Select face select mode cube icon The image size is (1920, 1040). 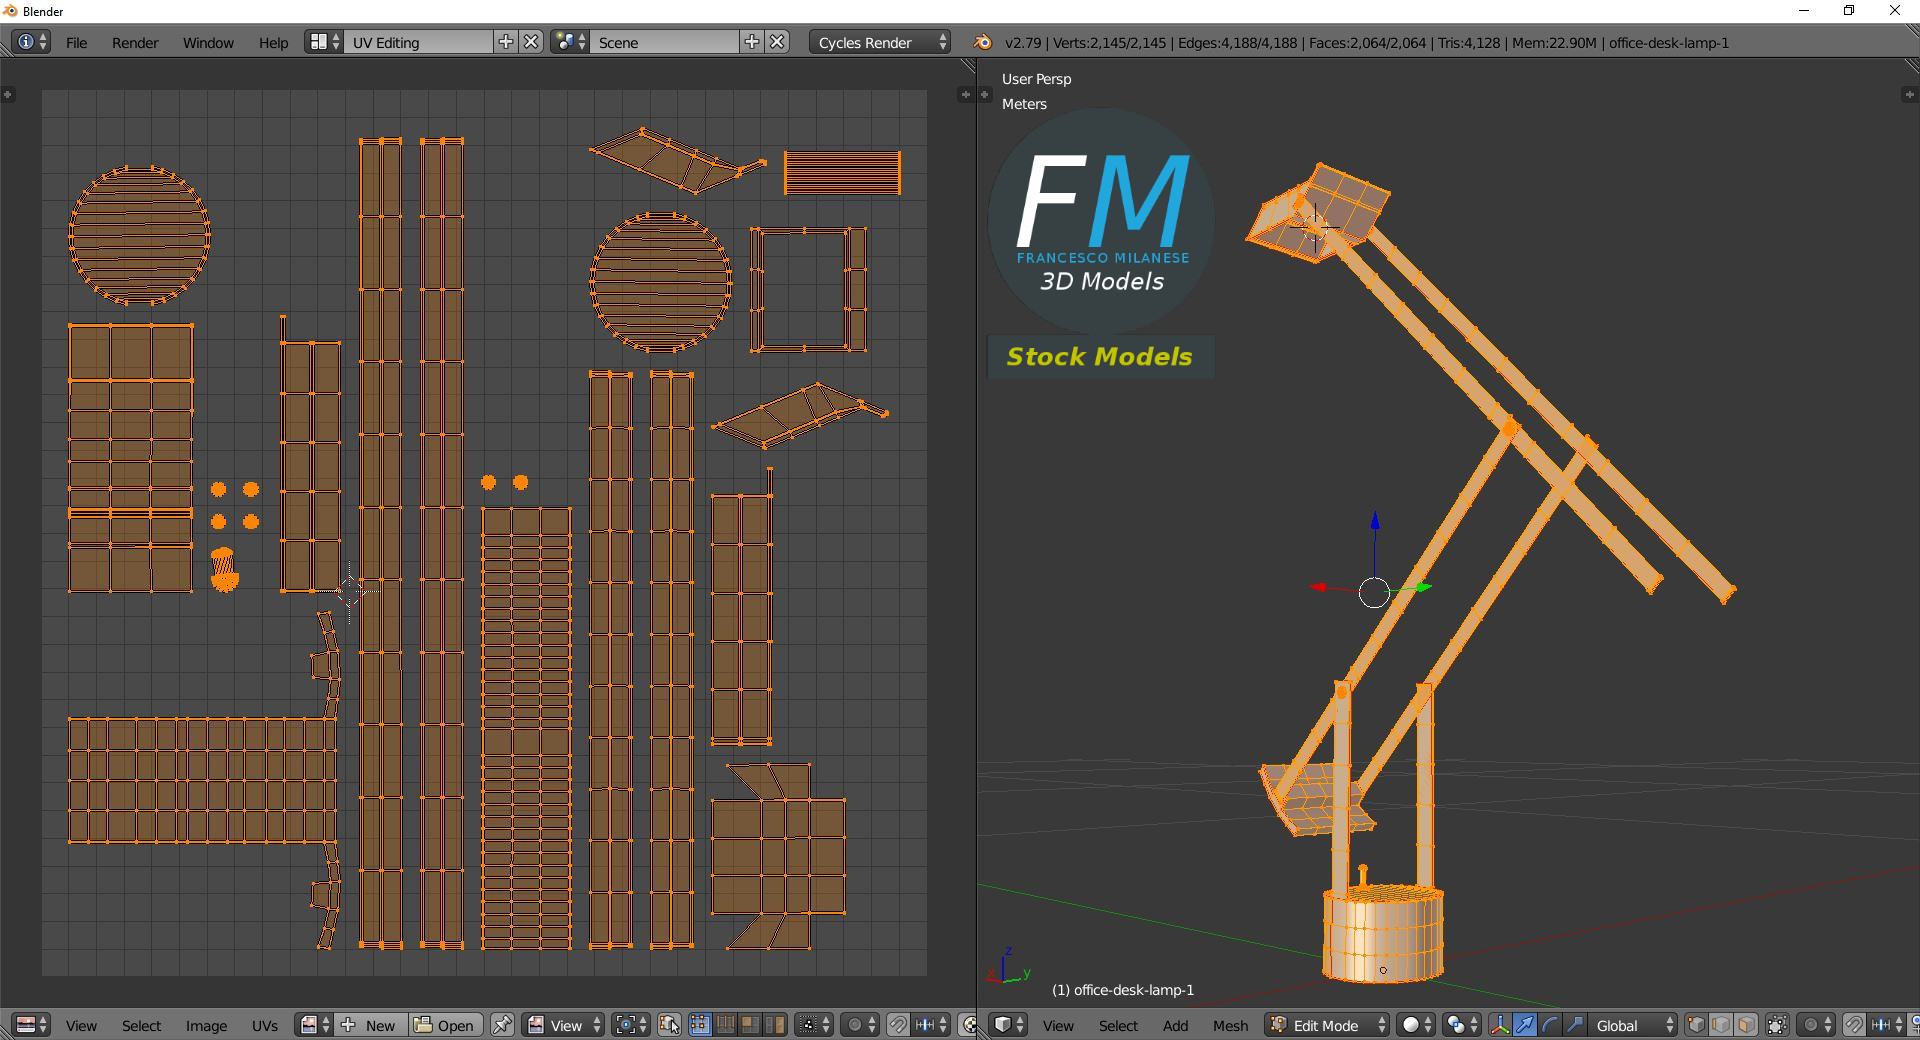point(1746,1025)
